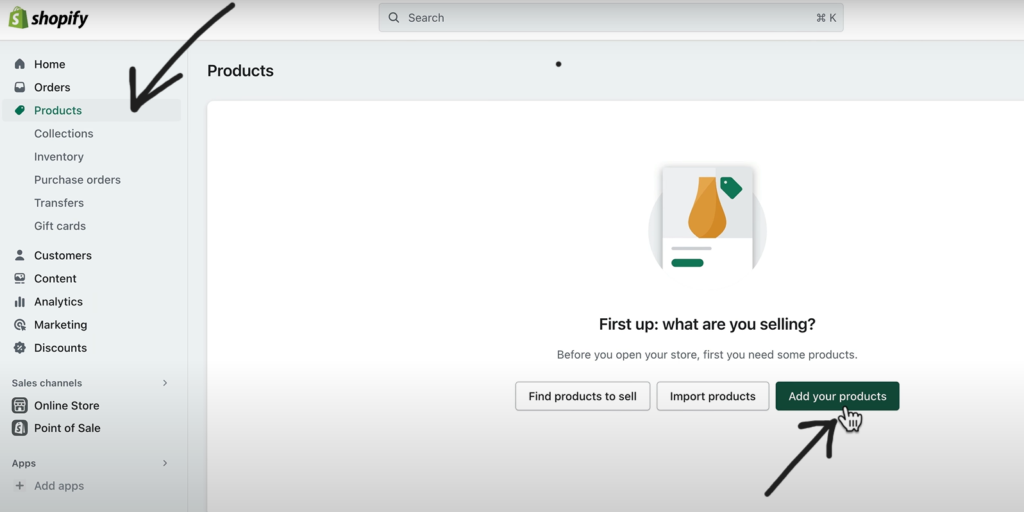Click Add your products button
This screenshot has width=1024, height=512.
coord(837,396)
